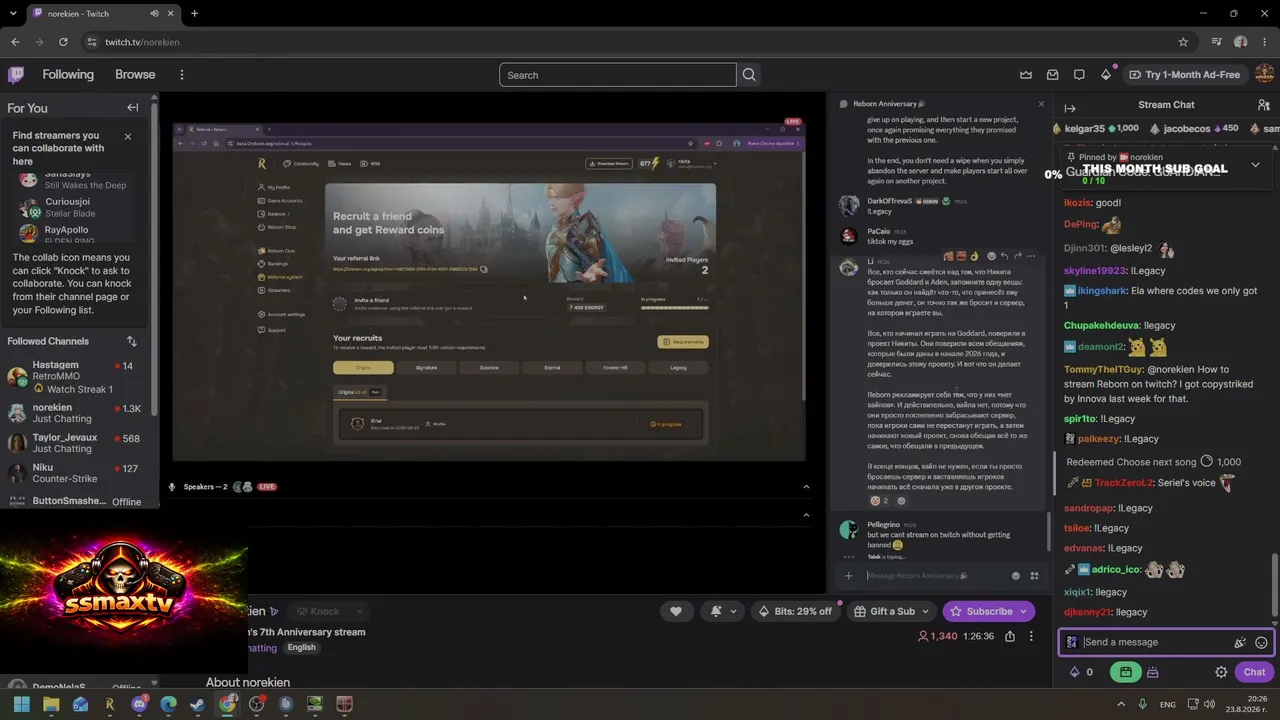Viewport: 1280px width, 720px height.
Task: Open Curiousjoi Stellar Blade suggestion
Action: click(76, 207)
